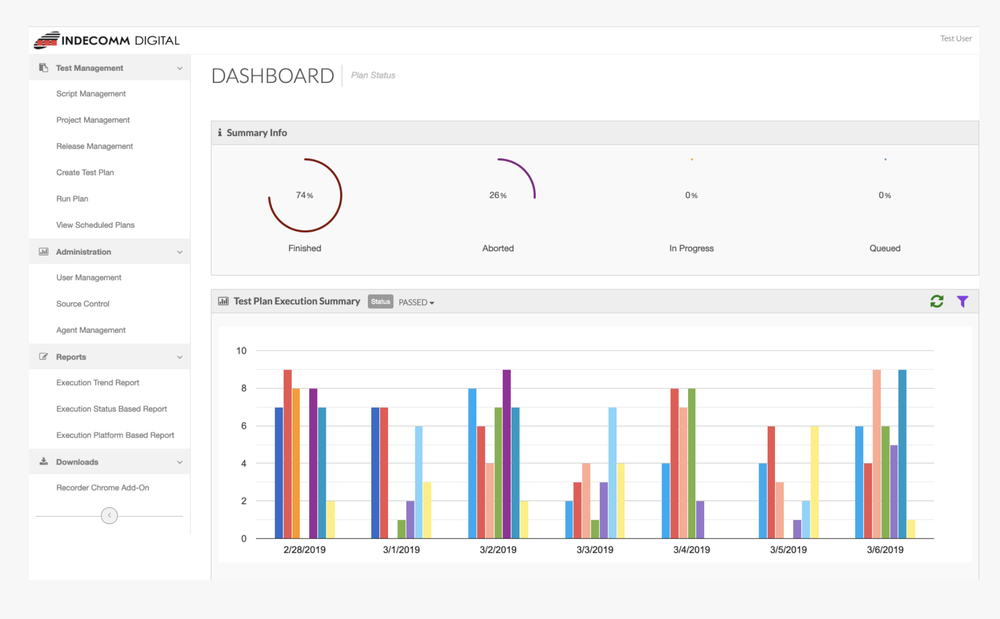This screenshot has width=1000, height=619.
Task: Click the bar chart icon beside Test Plan Execution Summary
Action: (x=223, y=301)
